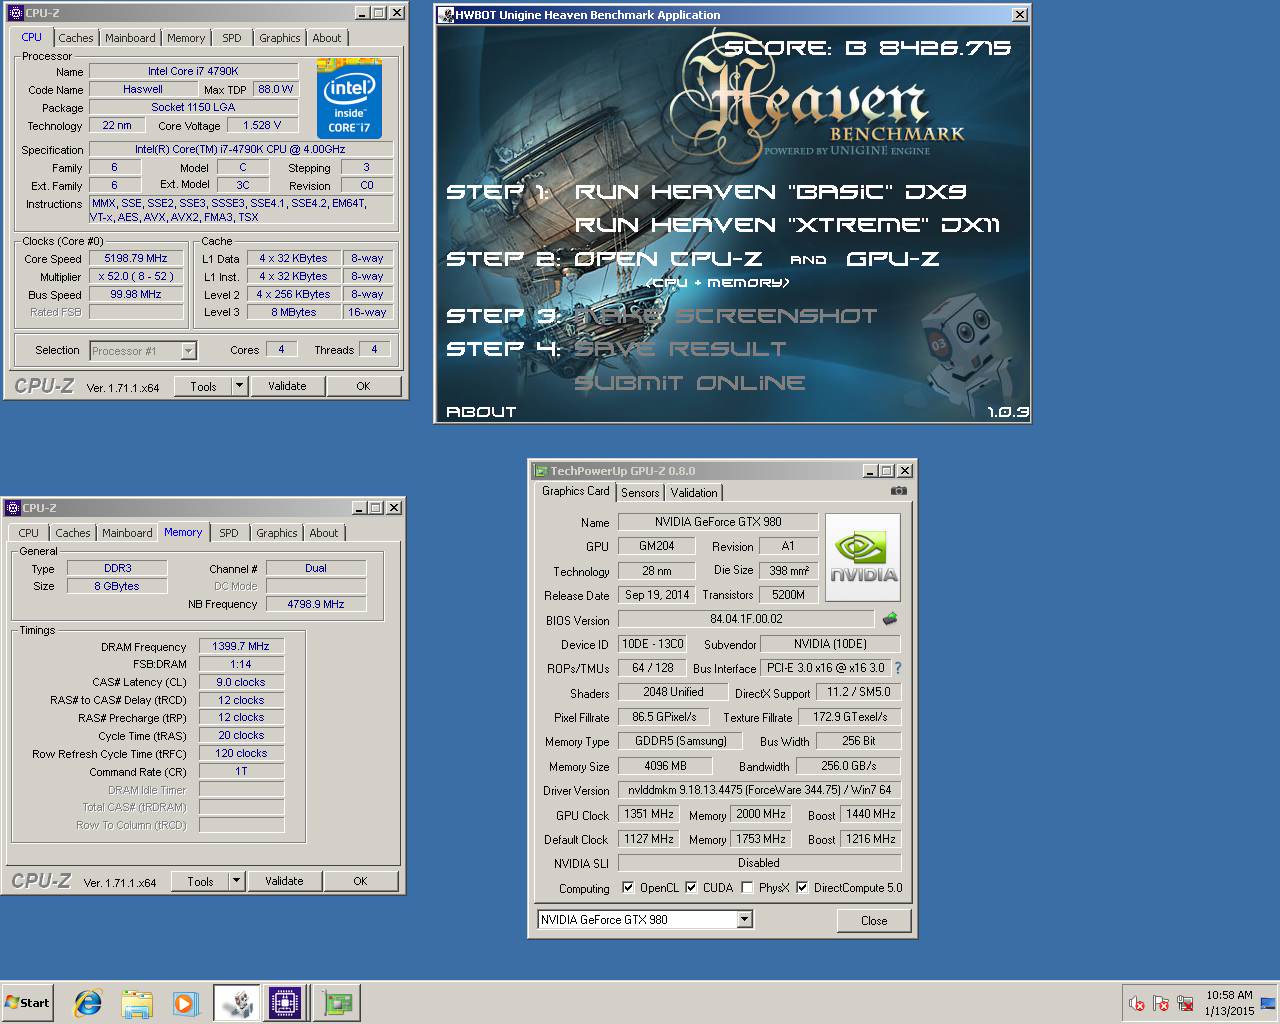This screenshot has width=1280, height=1024.
Task: Switch to the Sensors tab in GPU-Z
Action: [x=640, y=493]
